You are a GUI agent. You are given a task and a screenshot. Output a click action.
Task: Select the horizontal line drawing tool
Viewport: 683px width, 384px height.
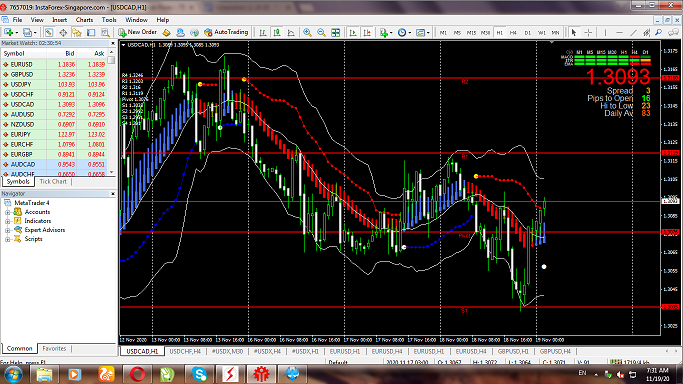tap(619, 32)
